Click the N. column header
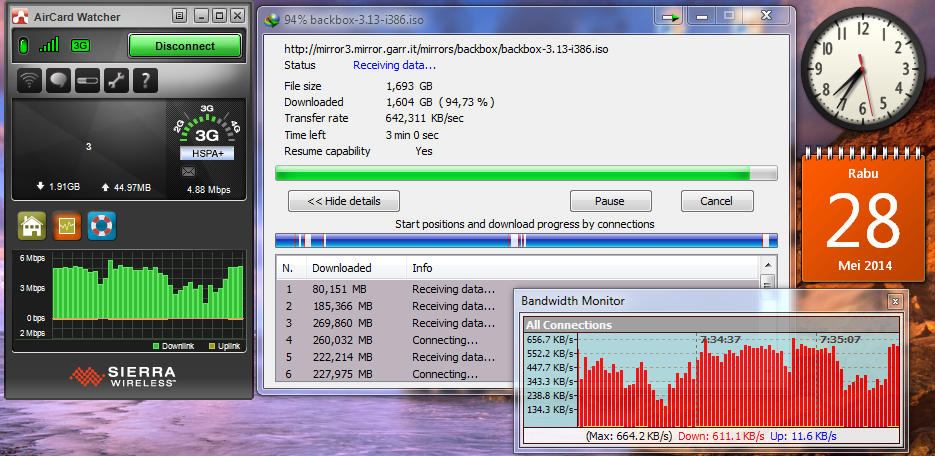 [x=292, y=268]
